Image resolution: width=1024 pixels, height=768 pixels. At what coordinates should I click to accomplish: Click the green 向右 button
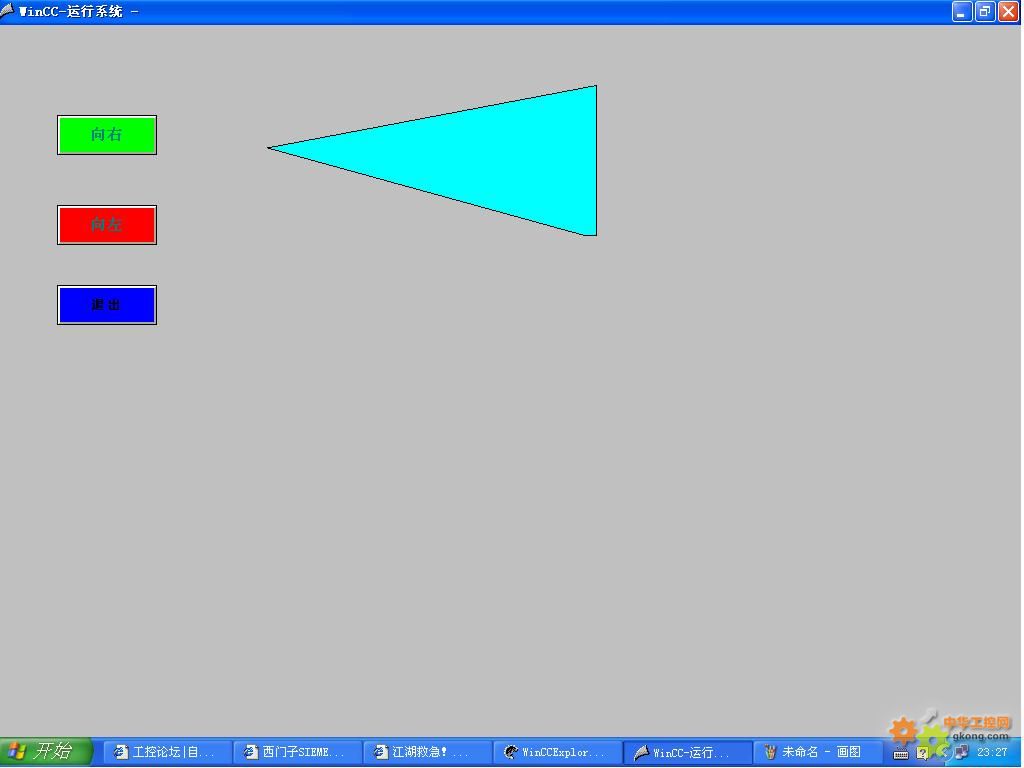tap(106, 135)
